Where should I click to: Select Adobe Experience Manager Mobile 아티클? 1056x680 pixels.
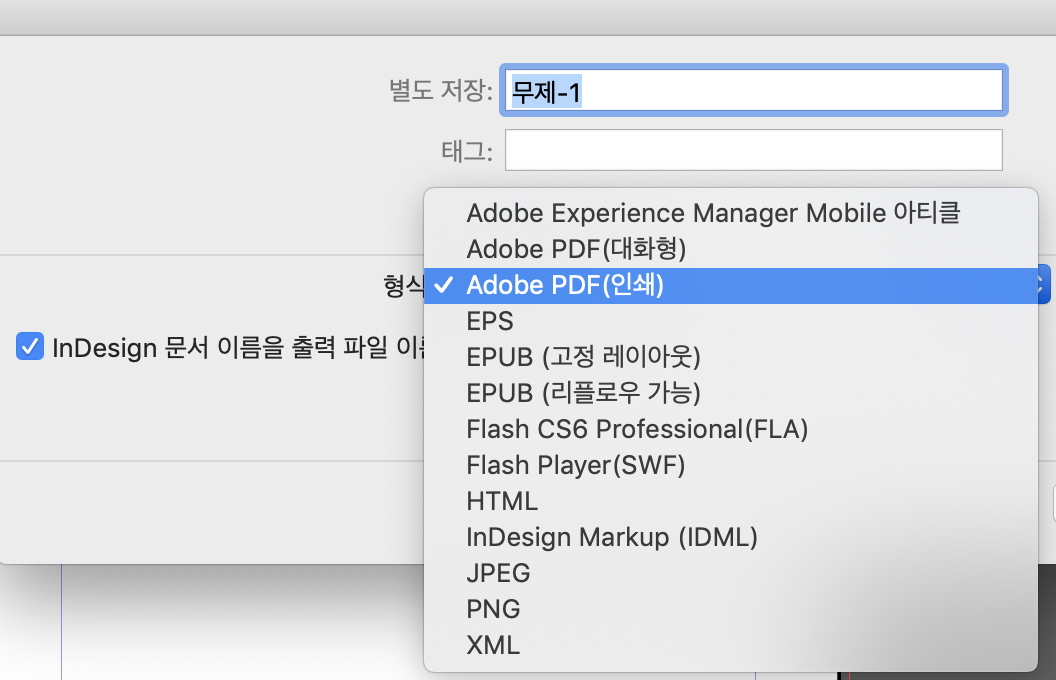tap(713, 213)
